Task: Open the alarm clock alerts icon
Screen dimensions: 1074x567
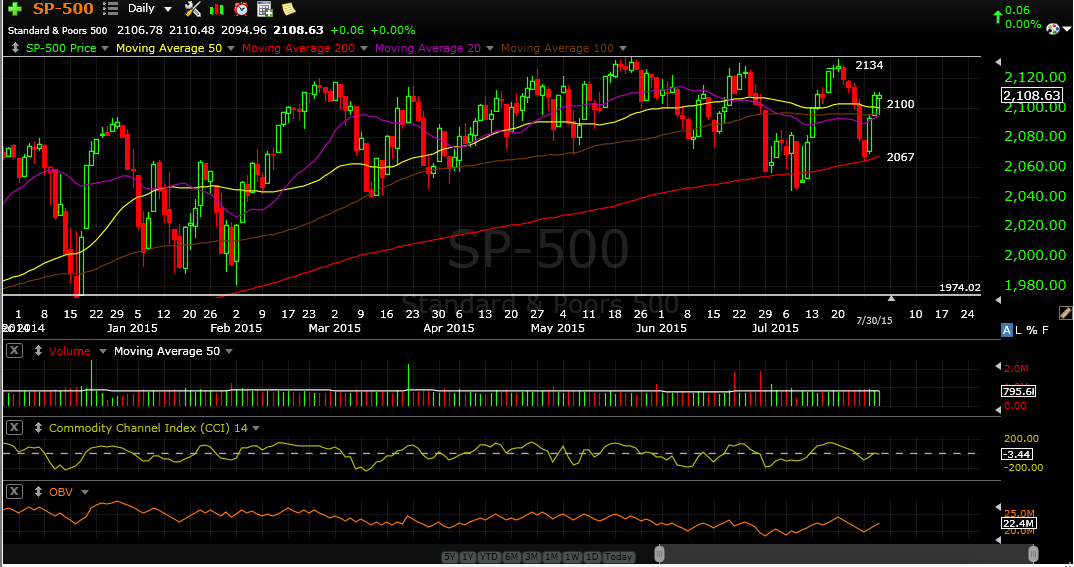Action: click(241, 9)
